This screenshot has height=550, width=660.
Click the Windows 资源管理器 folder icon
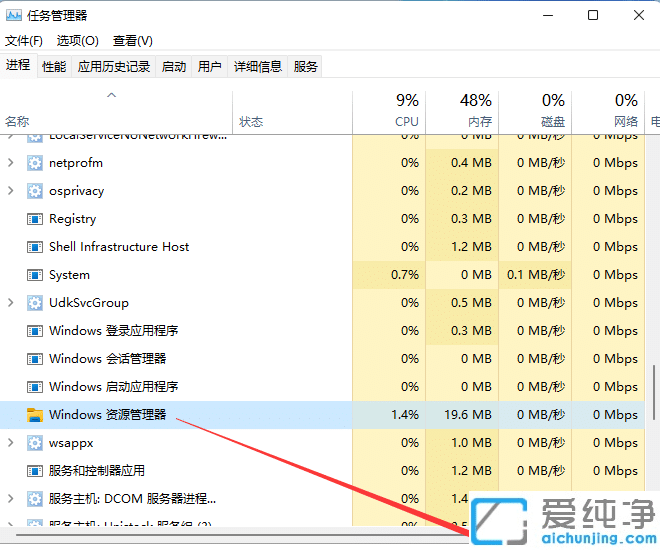35,415
